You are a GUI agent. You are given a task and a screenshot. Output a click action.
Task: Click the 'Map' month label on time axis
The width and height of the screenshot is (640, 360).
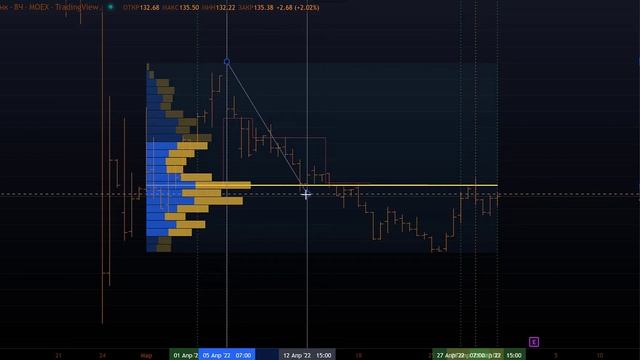pos(146,356)
